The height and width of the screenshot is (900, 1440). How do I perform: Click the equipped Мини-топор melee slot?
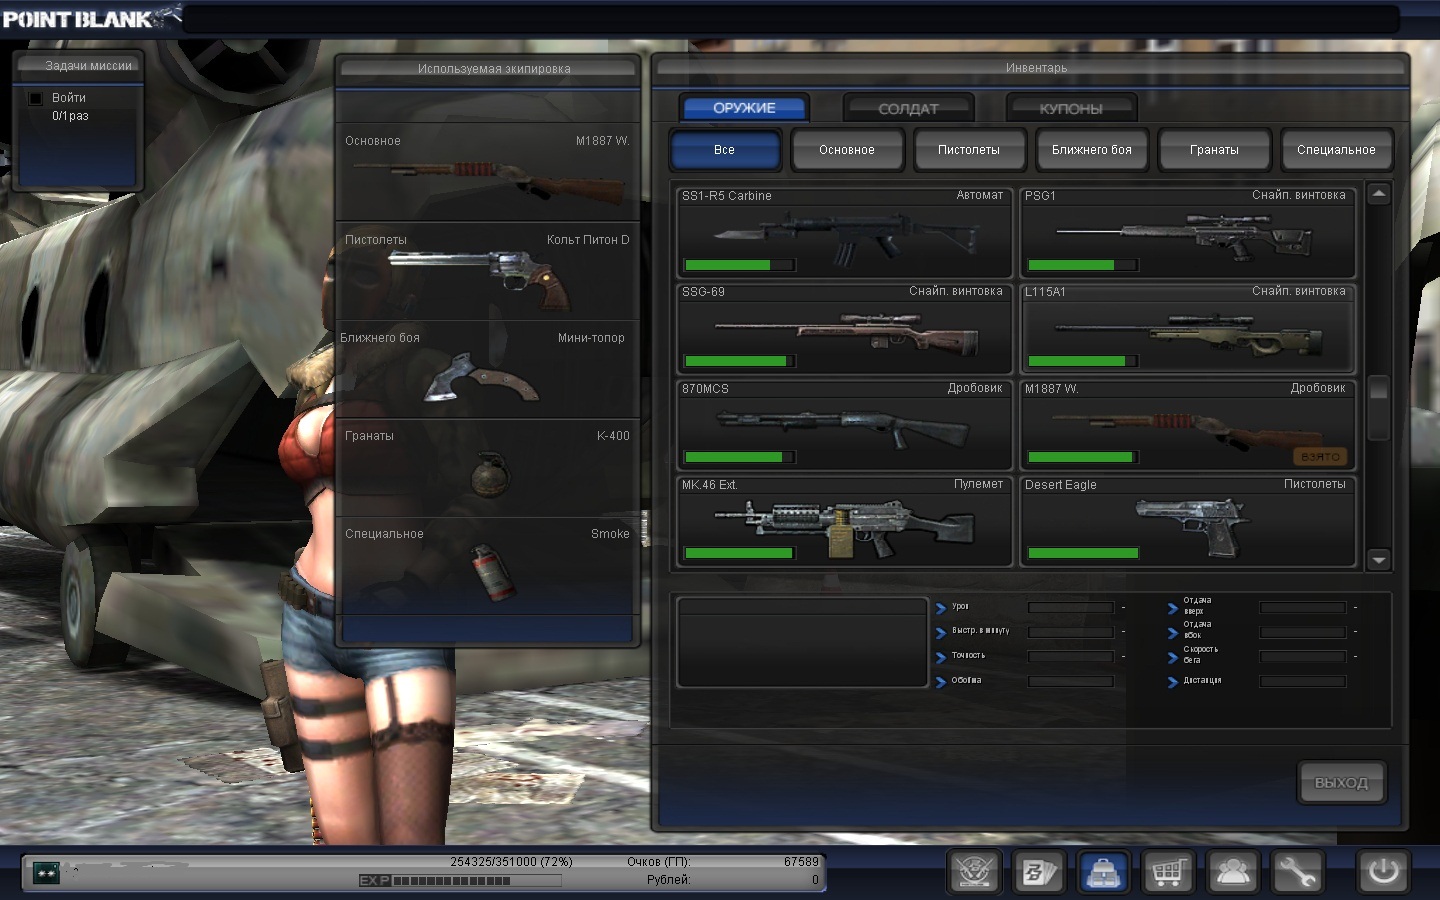(x=487, y=369)
